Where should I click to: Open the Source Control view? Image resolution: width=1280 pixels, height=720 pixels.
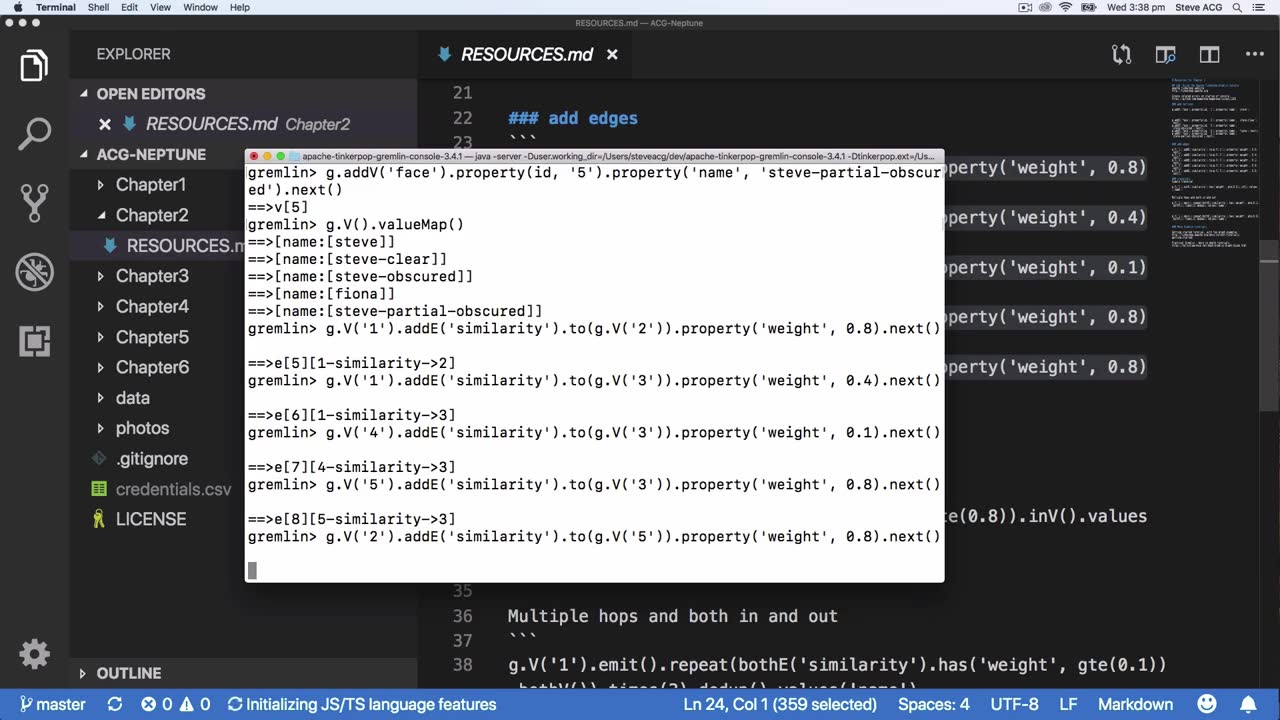tap(34, 203)
